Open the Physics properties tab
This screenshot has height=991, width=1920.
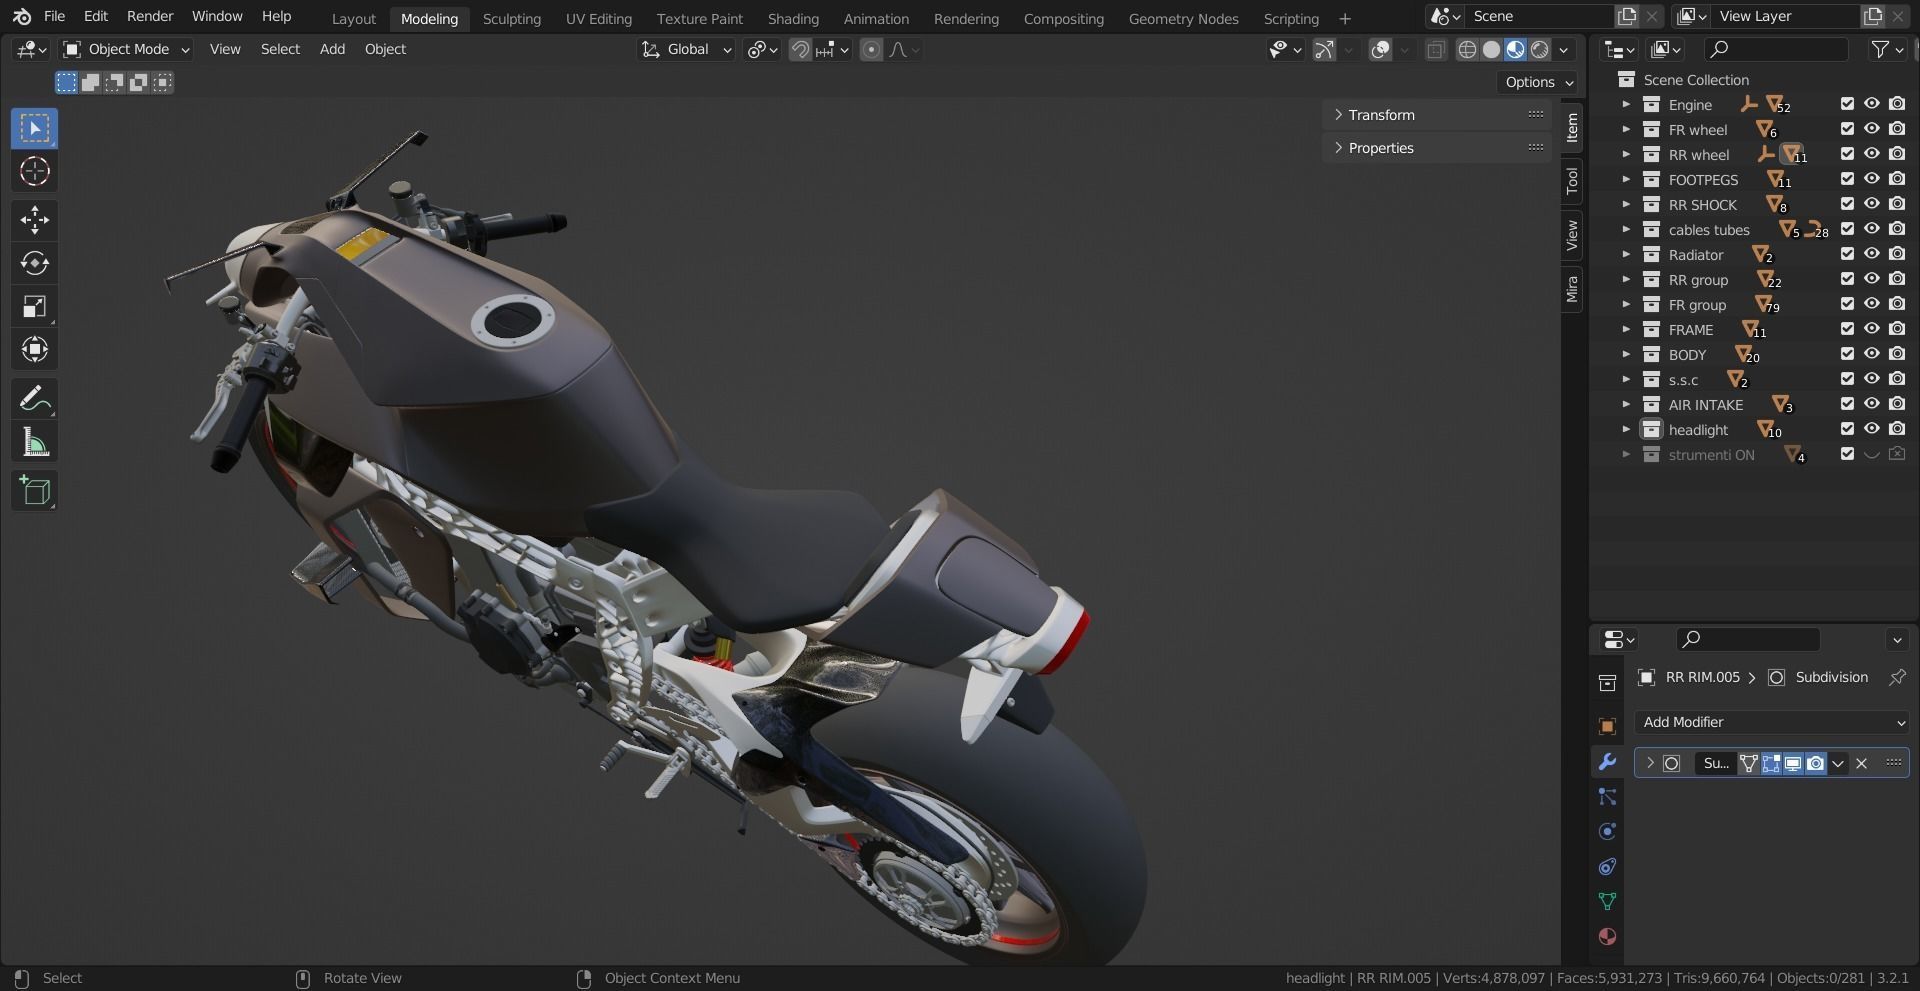(x=1607, y=832)
